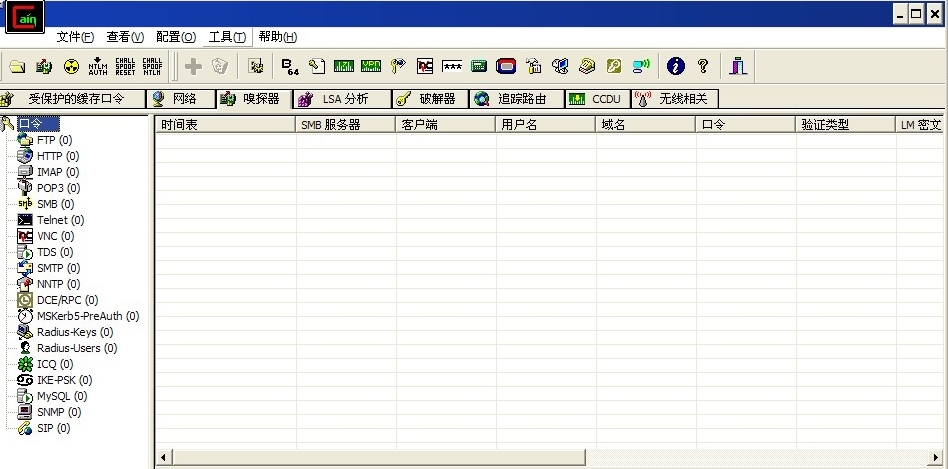Click the Cain logo icon

coord(25,17)
